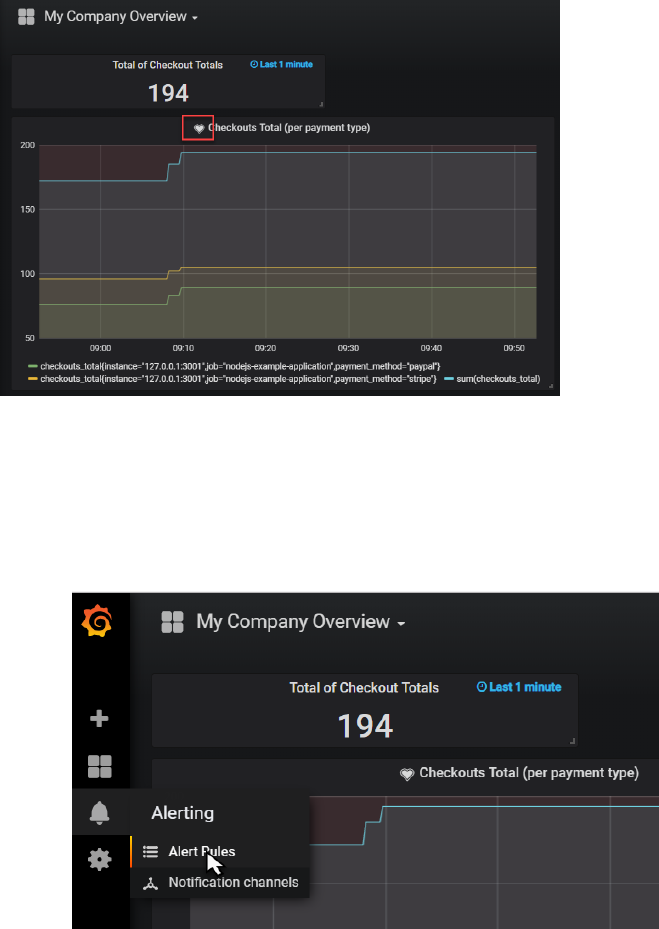Open the lower Checkouts Total (per payment type) title menu
Image resolution: width=659 pixels, height=929 pixels.
tap(529, 773)
